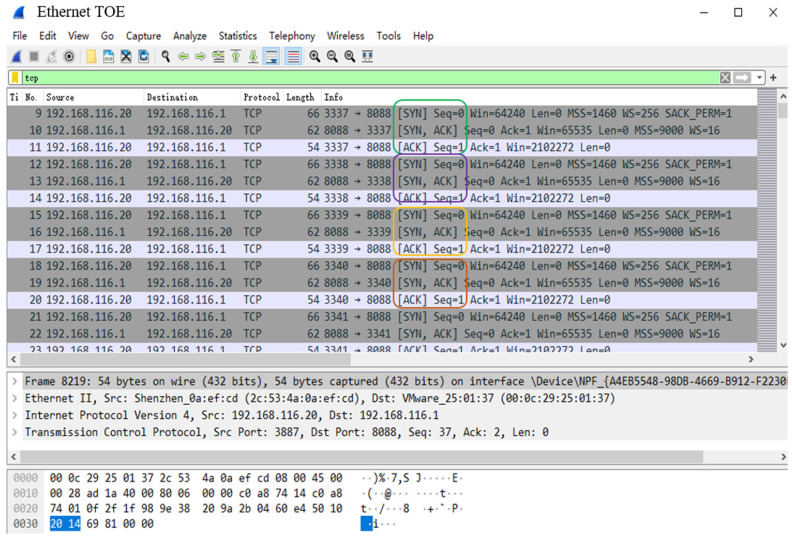Viewport: 792px width, 540px height.
Task: Expand the Transmission Control Protocol details
Action: tap(15, 433)
